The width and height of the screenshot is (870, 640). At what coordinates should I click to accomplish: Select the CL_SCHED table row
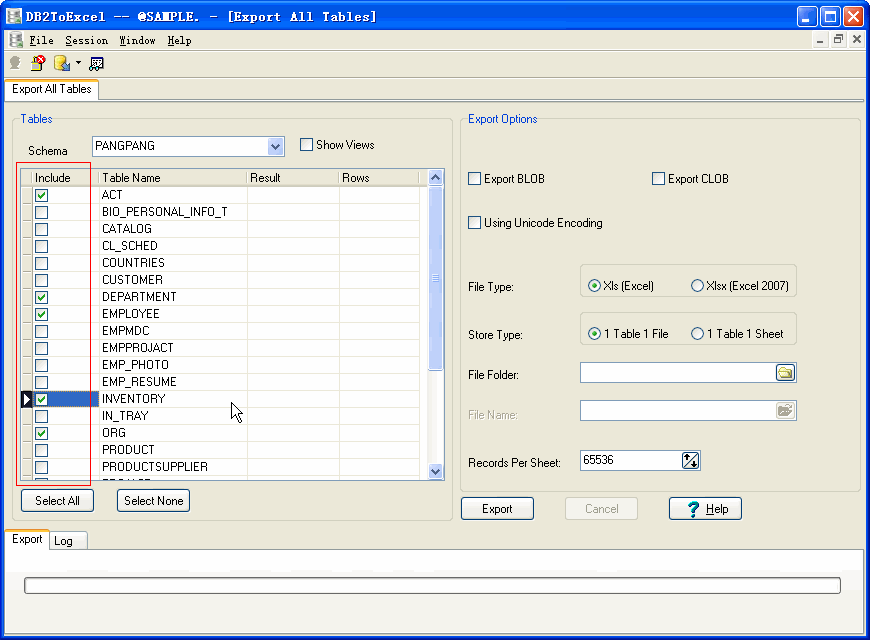[x=220, y=246]
